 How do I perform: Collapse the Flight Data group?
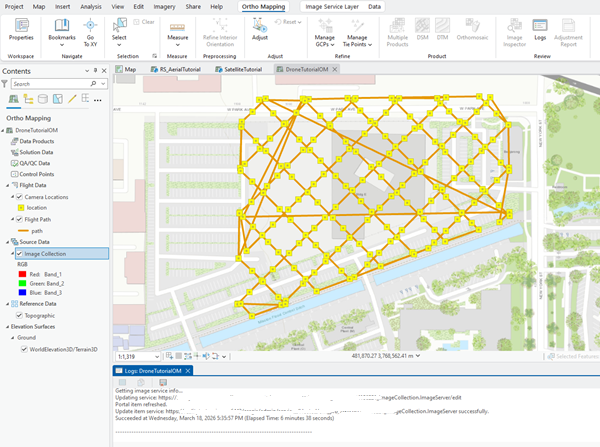pos(8,185)
